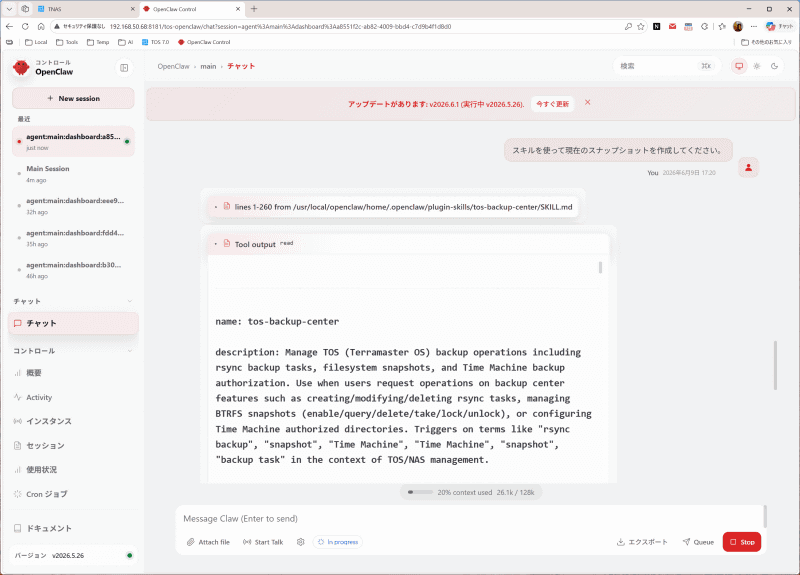
Task: Open the Local bookmarks folder
Action: 36,42
